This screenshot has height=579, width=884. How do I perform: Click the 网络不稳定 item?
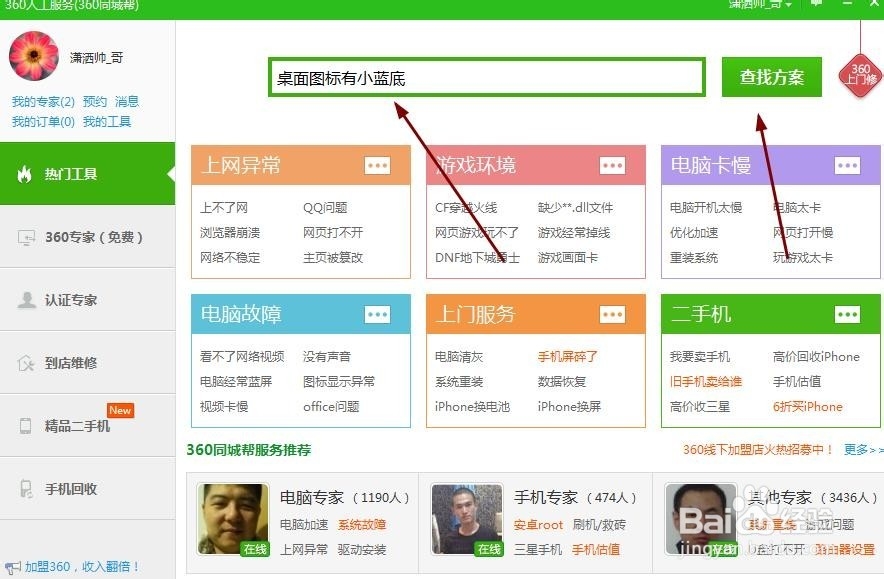[230, 258]
